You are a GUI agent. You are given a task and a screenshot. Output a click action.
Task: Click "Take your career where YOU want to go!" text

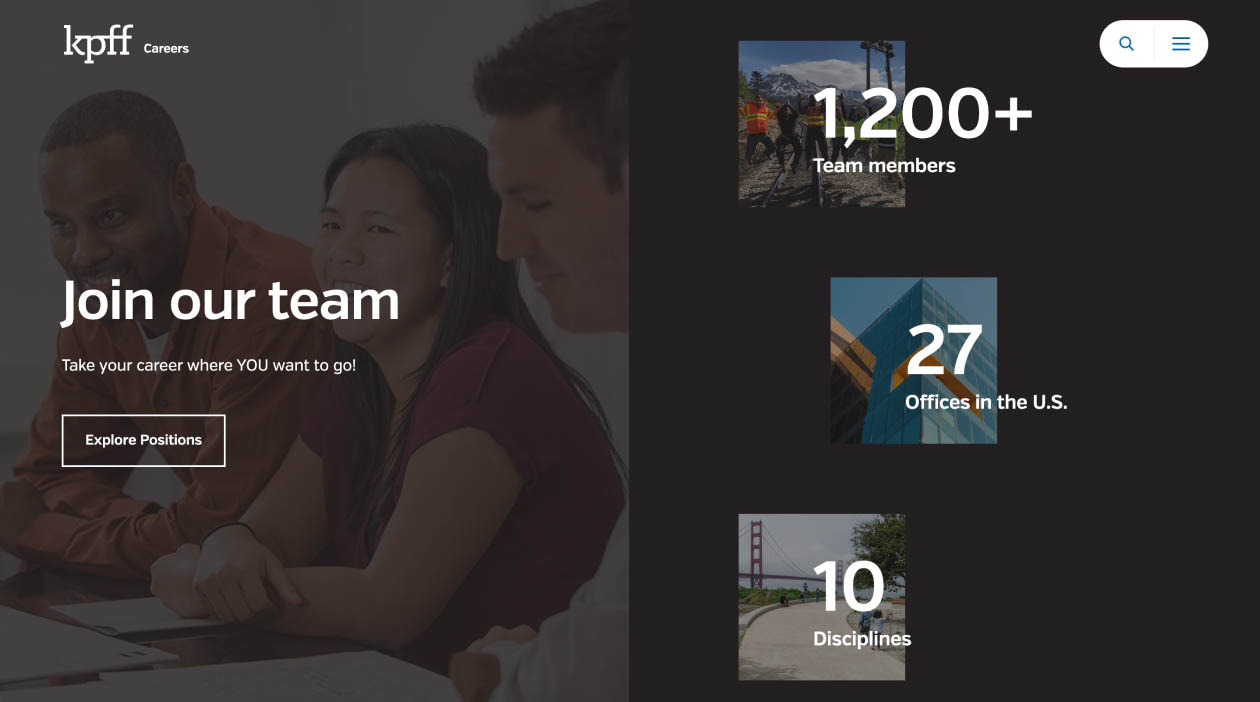click(x=209, y=365)
